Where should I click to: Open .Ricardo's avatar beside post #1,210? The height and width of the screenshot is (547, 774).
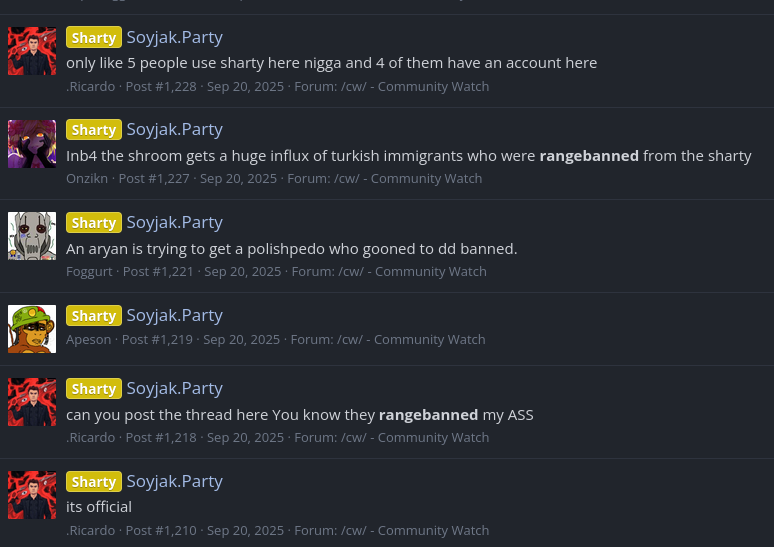[x=32, y=495]
